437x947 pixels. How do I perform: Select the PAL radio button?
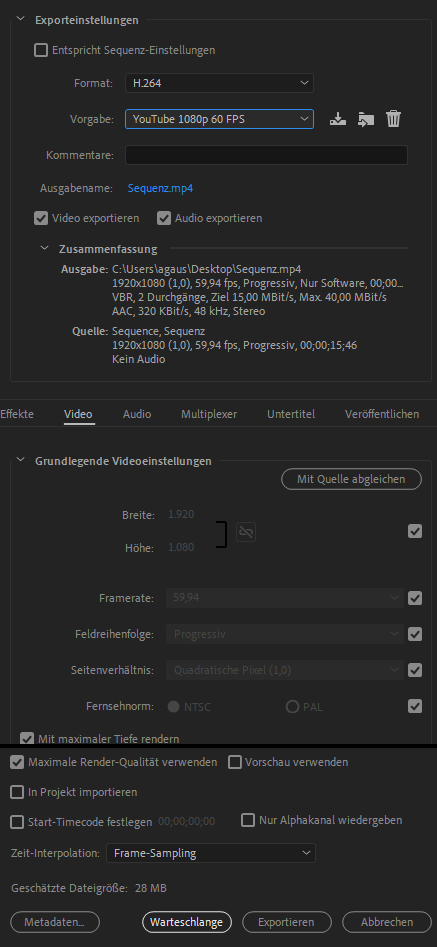click(x=292, y=707)
